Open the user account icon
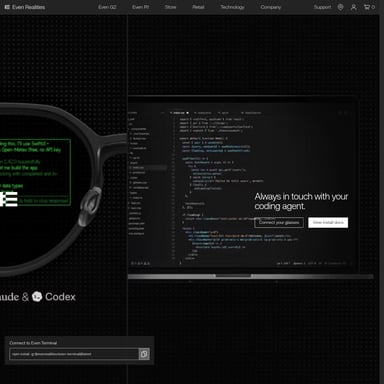 [354, 7]
